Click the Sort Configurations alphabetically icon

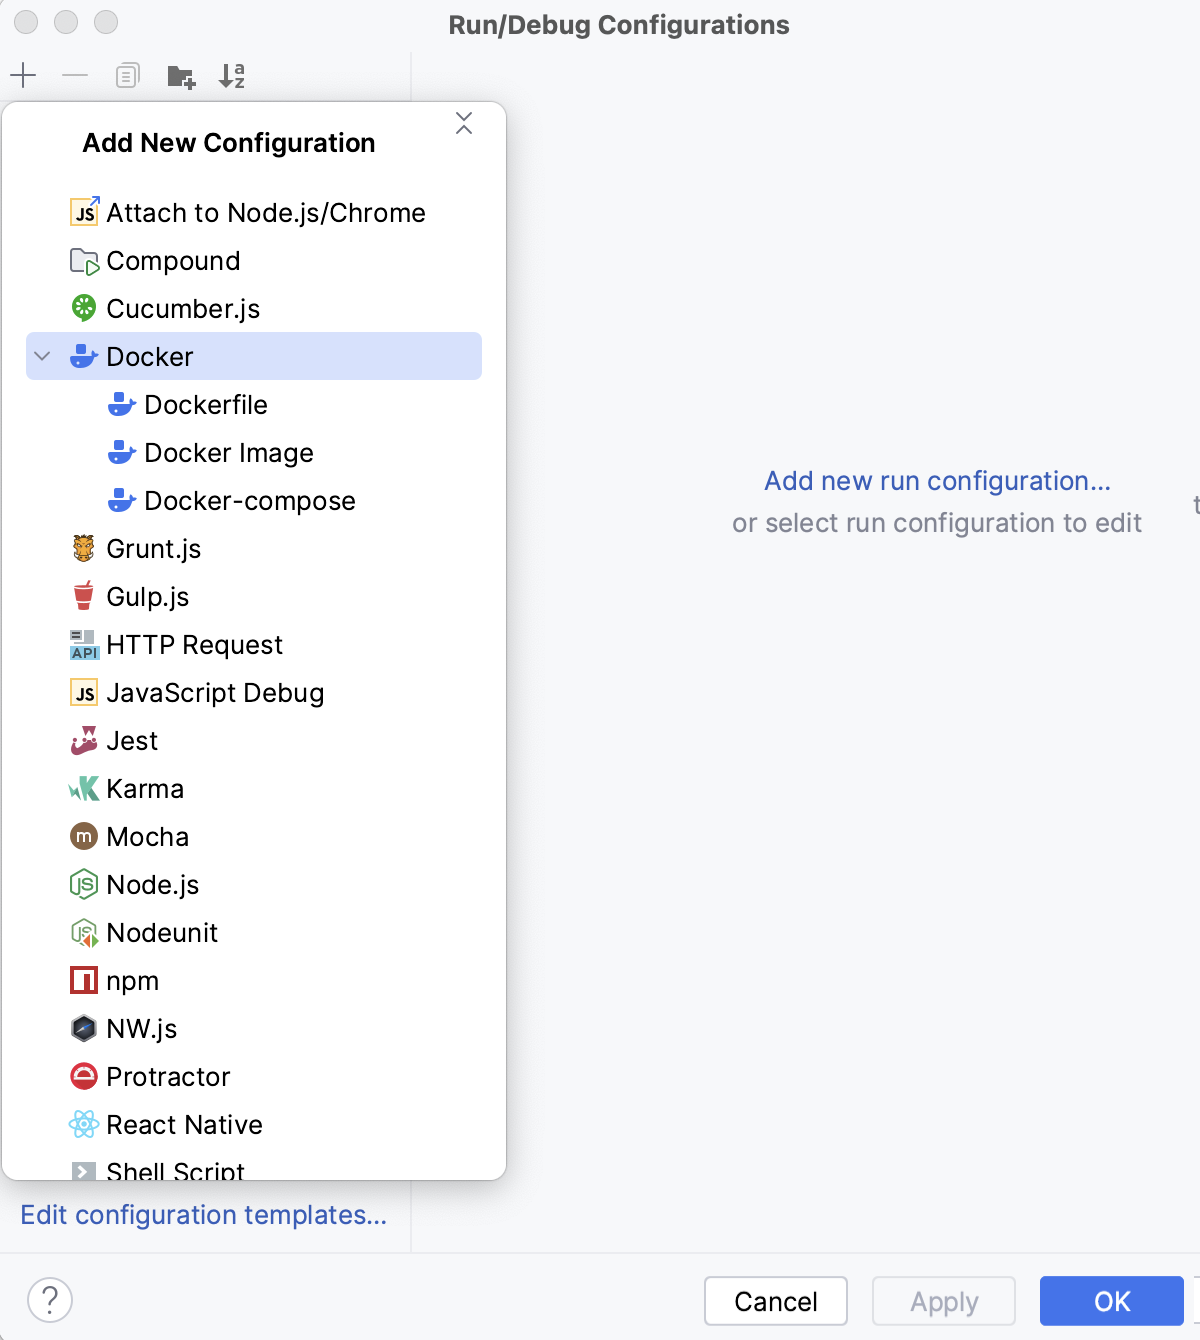233,75
